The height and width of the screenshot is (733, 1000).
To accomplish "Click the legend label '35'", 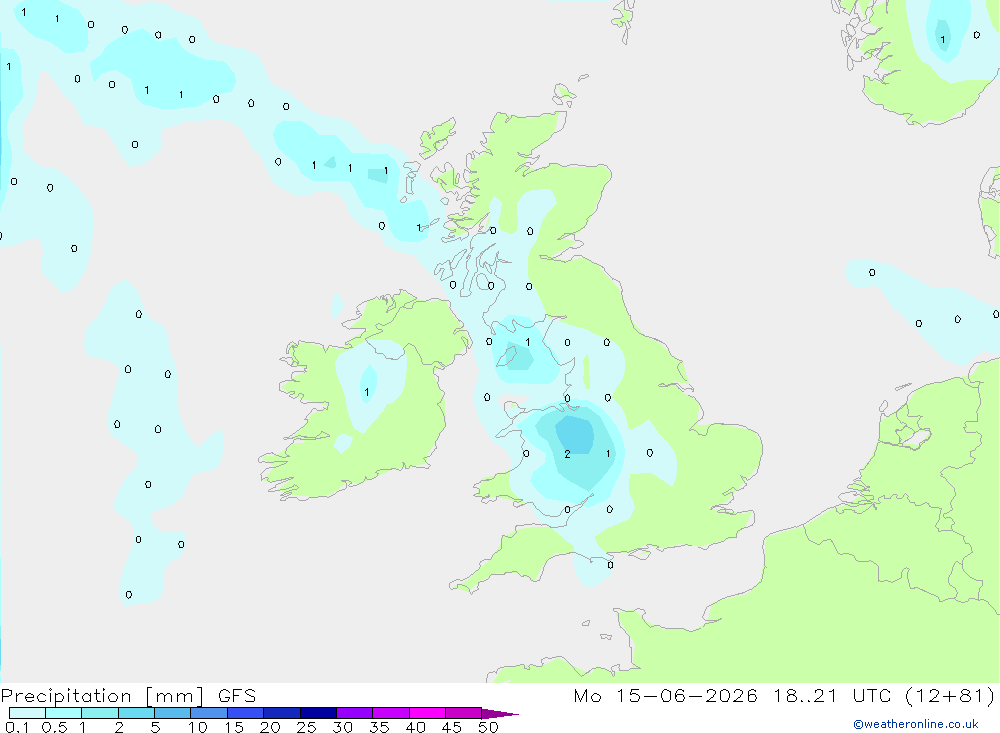I will (x=379, y=727).
